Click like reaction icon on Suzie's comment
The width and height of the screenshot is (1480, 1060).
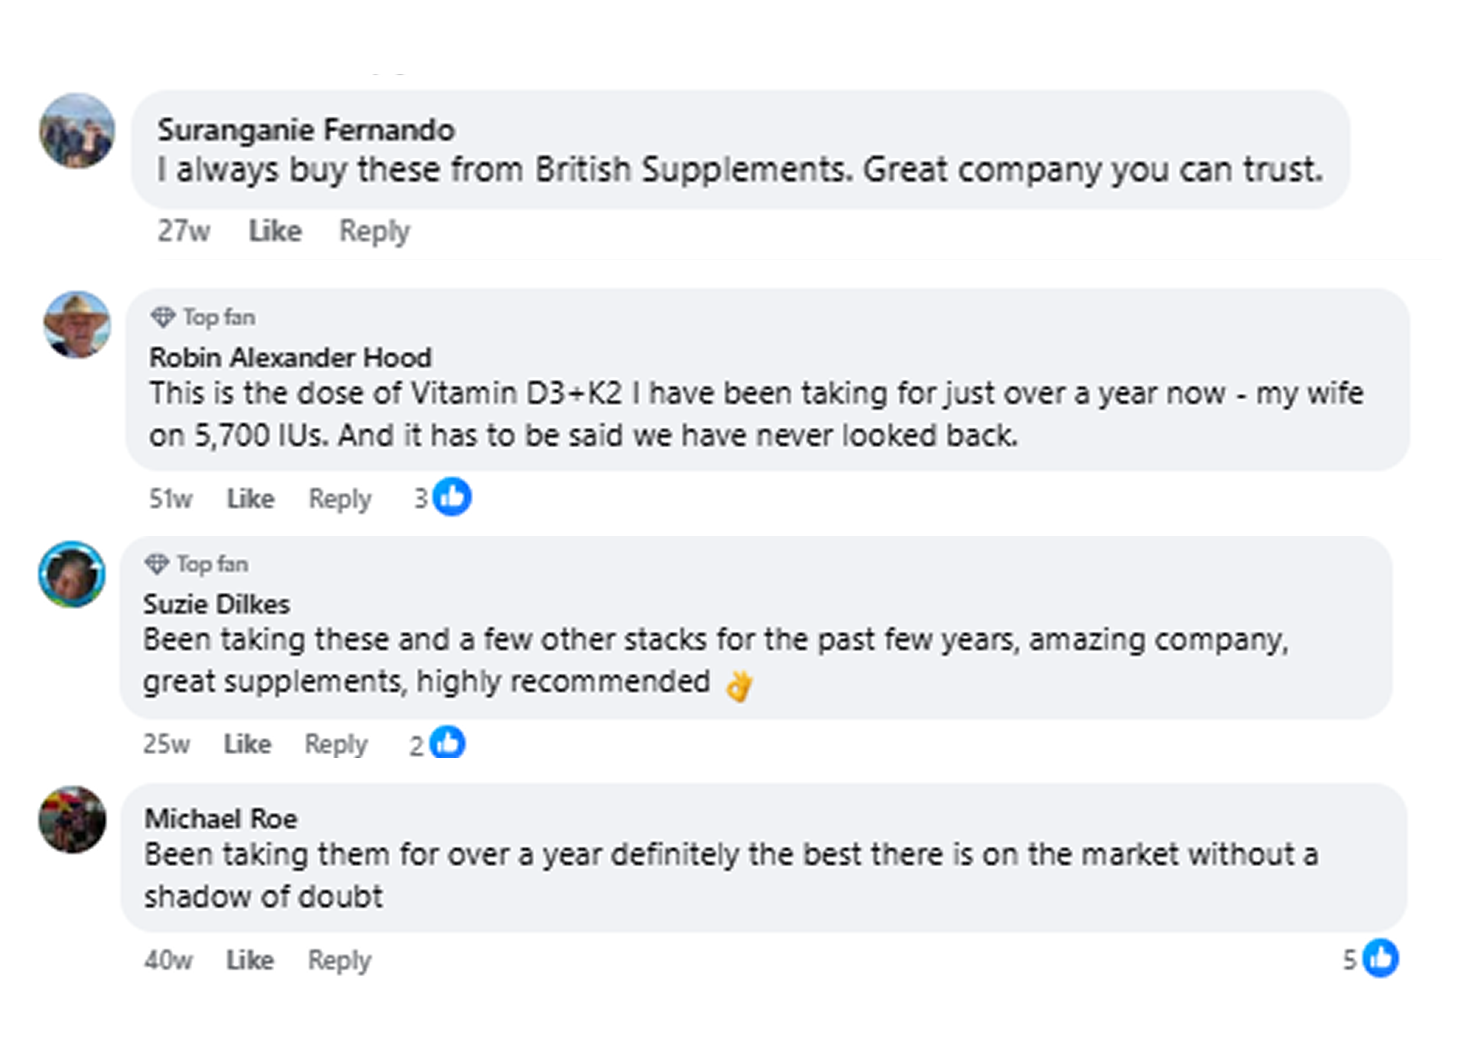pyautogui.click(x=447, y=743)
